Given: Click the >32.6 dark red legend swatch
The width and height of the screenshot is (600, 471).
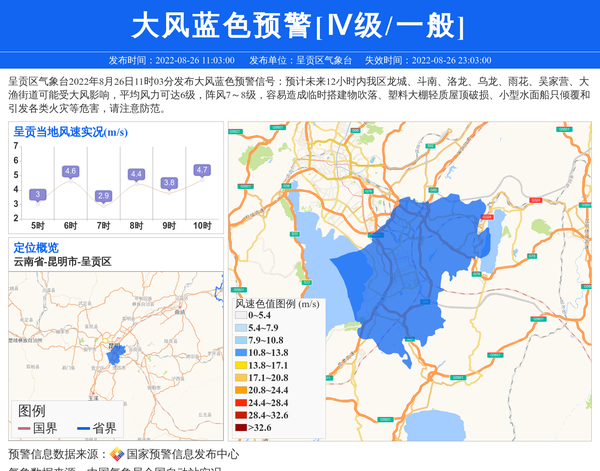Looking at the screenshot, I should click(x=240, y=428).
